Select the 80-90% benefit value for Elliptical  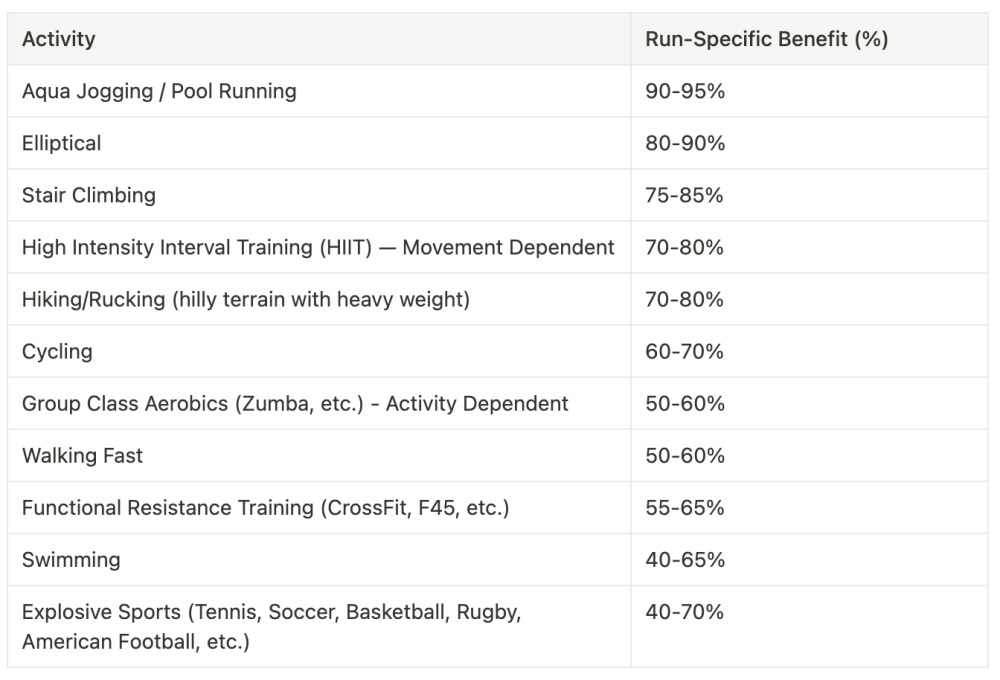pos(685,144)
